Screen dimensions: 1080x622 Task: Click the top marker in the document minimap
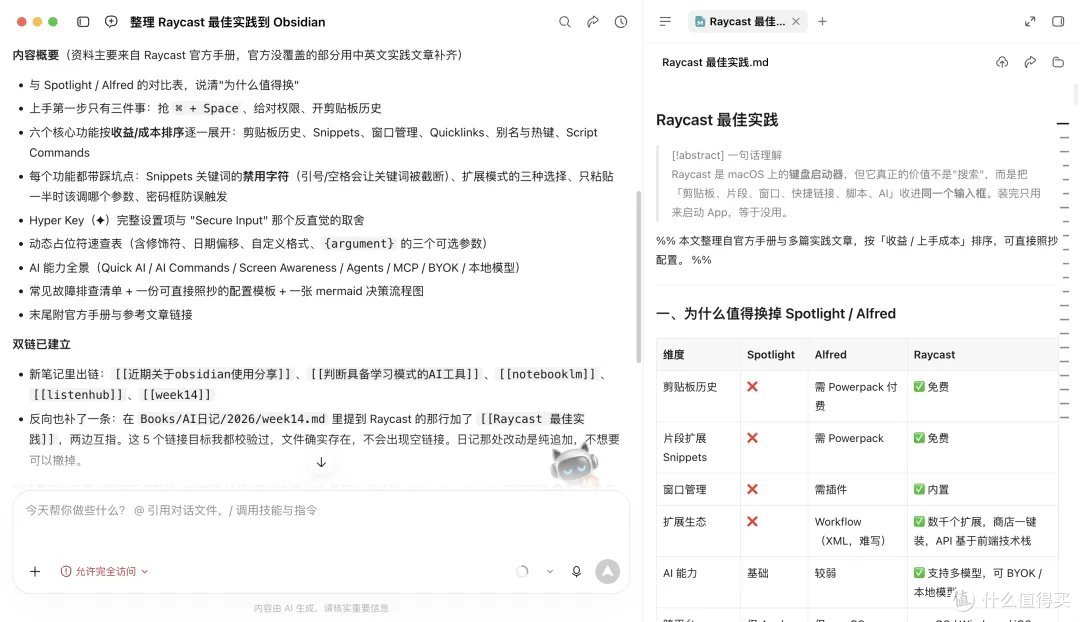pos(1063,123)
